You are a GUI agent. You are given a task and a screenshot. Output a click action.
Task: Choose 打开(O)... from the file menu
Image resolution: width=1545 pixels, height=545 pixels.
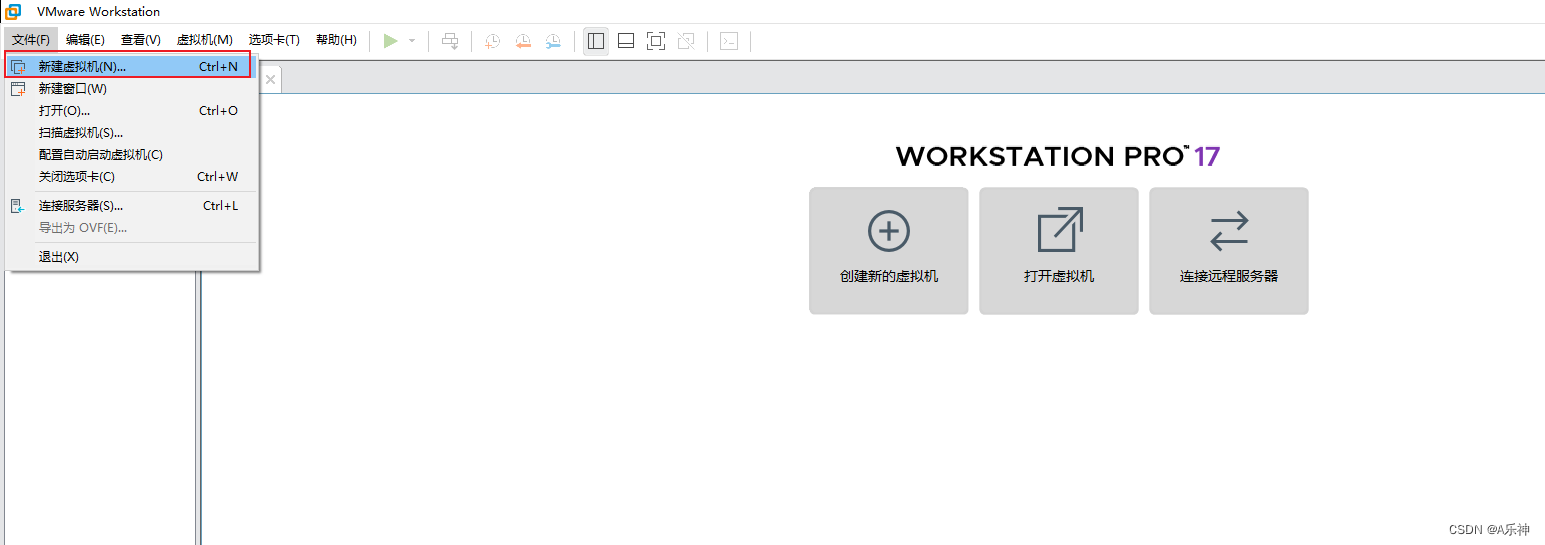pos(131,110)
